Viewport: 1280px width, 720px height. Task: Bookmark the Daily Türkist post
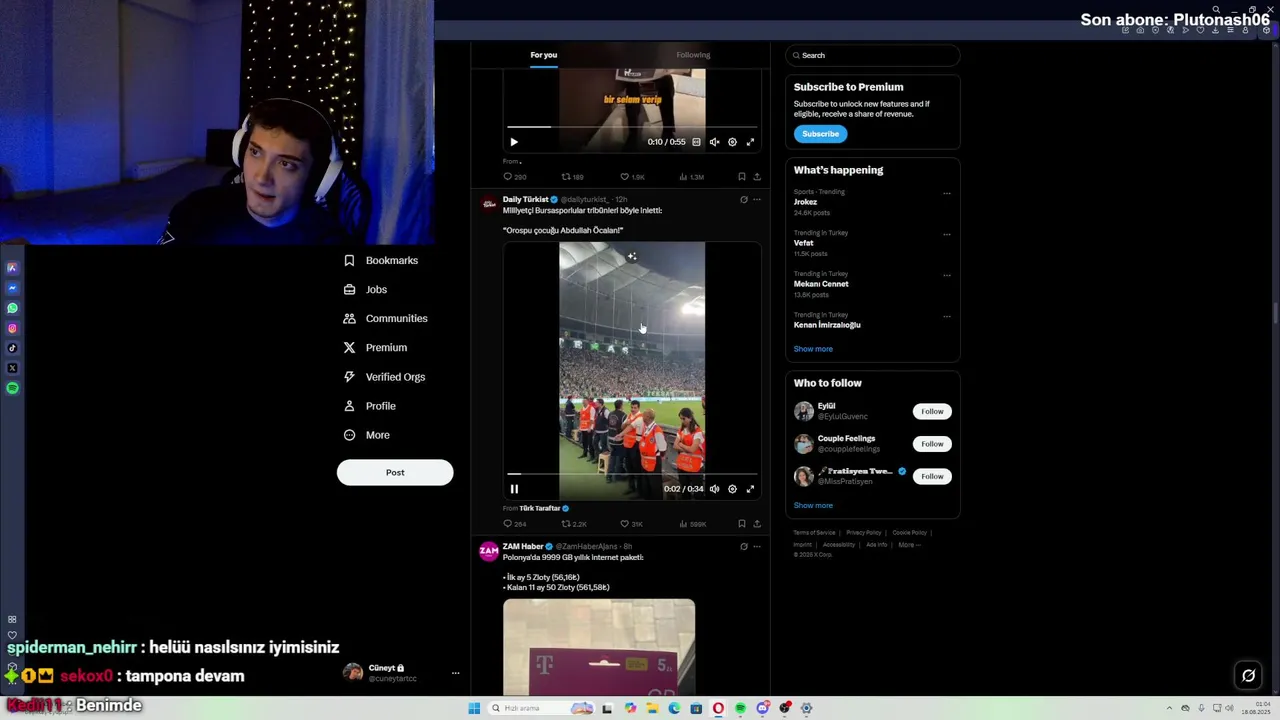coord(741,524)
